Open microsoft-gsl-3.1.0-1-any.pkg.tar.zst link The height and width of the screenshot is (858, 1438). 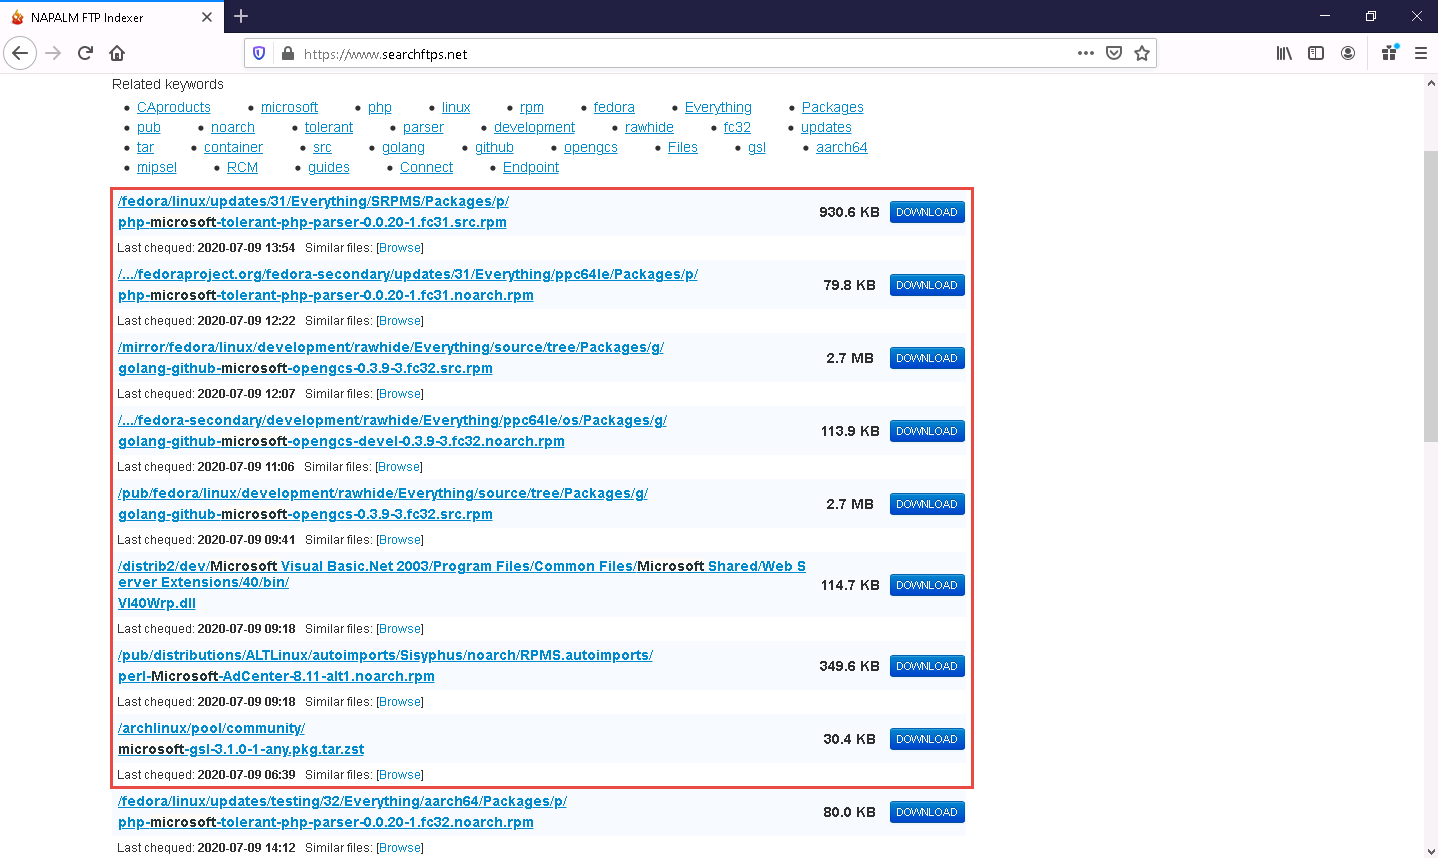[241, 749]
